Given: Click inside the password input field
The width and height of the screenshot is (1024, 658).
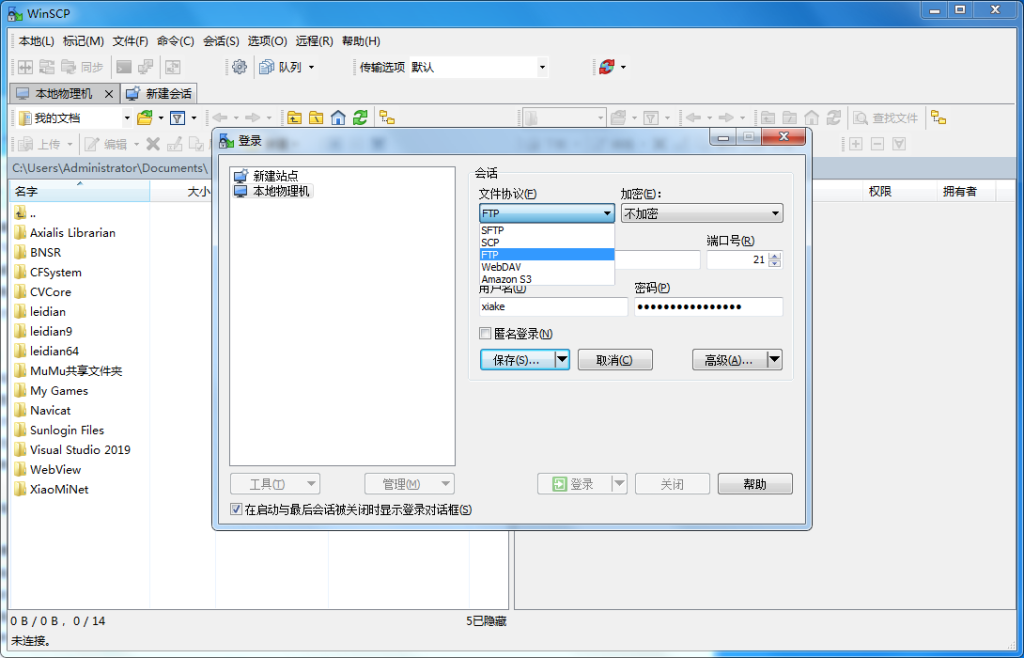Looking at the screenshot, I should (707, 306).
